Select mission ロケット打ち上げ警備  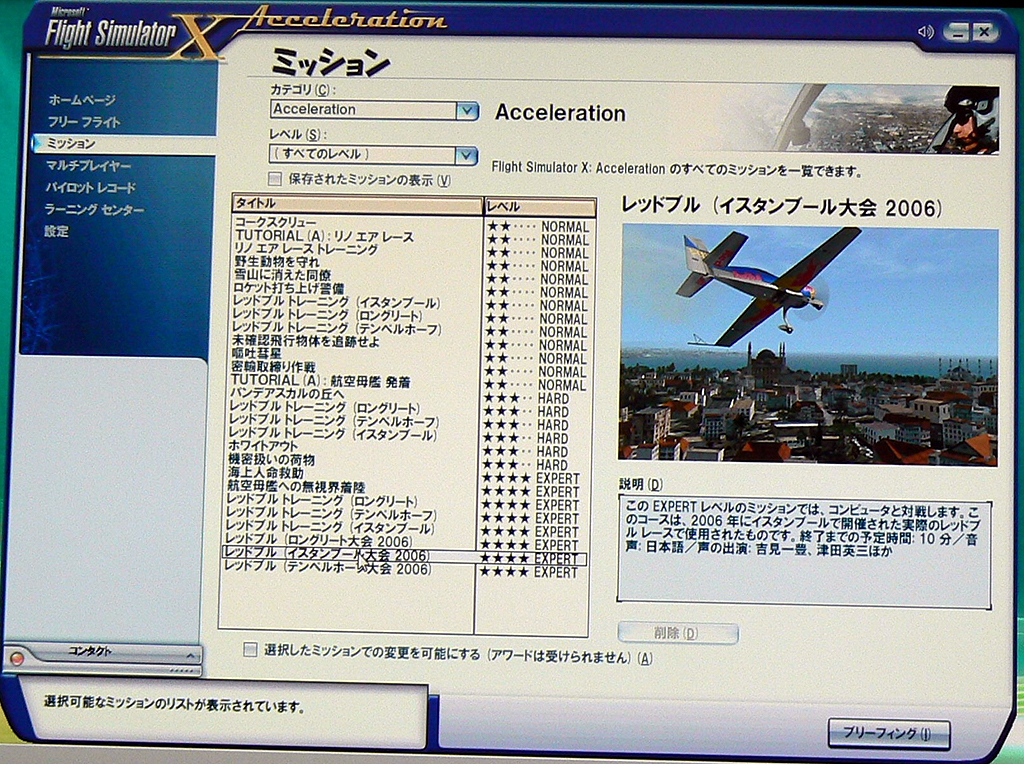tap(288, 288)
